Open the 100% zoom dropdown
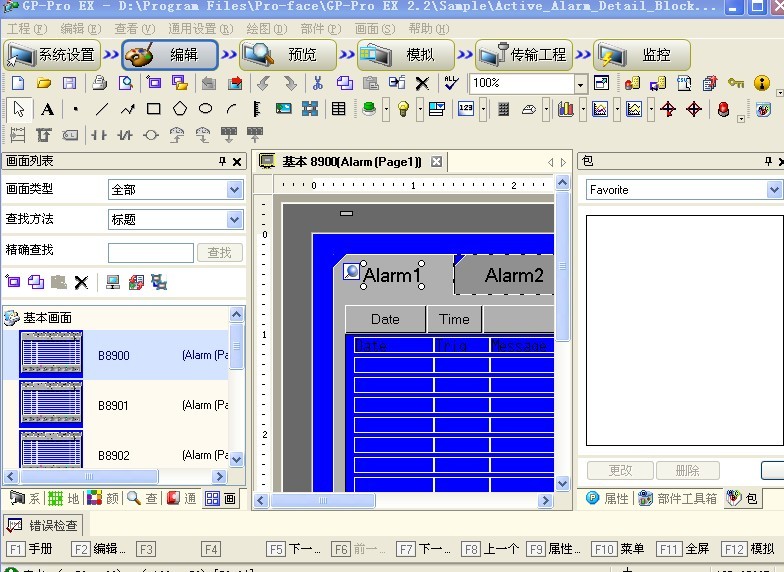784x572 pixels. [x=581, y=83]
